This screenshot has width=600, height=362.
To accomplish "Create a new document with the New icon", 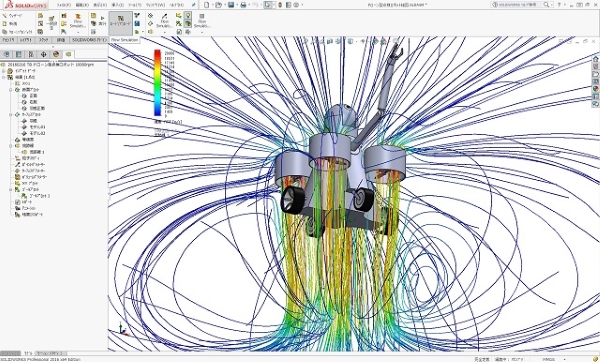I will 207,5.
